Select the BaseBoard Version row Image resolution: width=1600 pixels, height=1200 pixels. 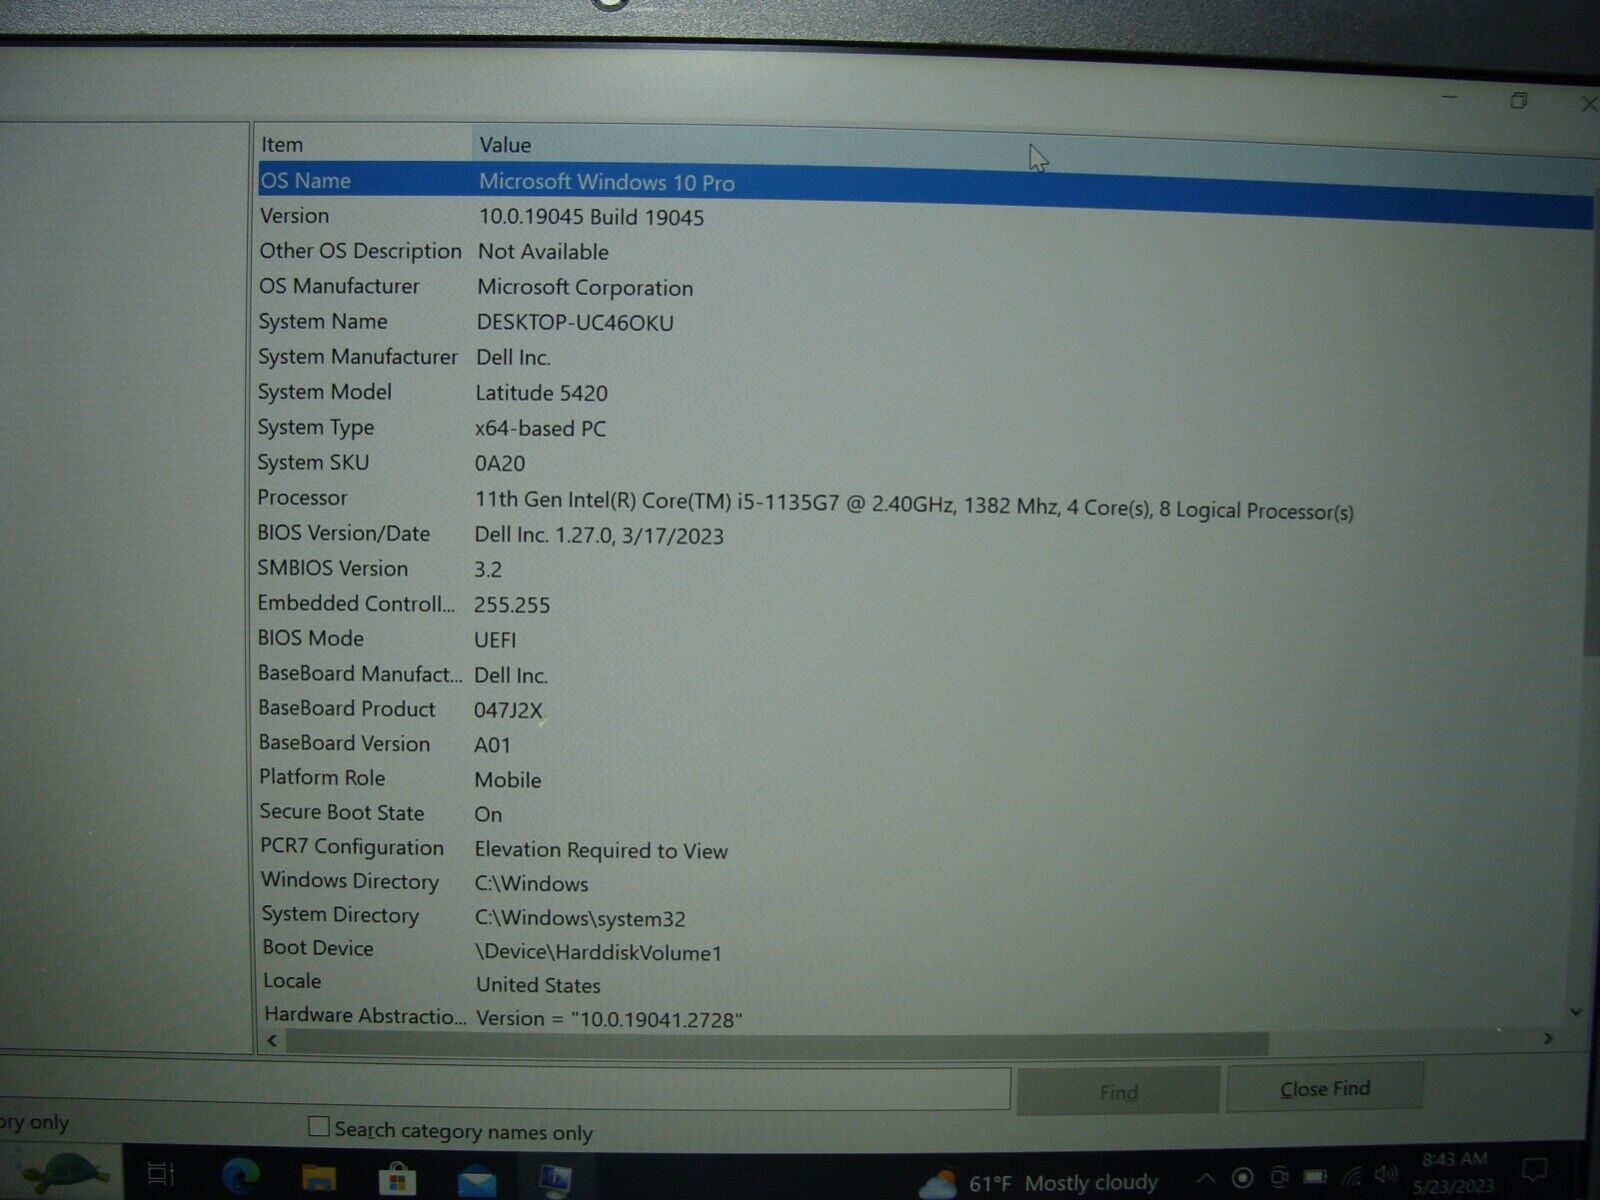tap(925, 744)
